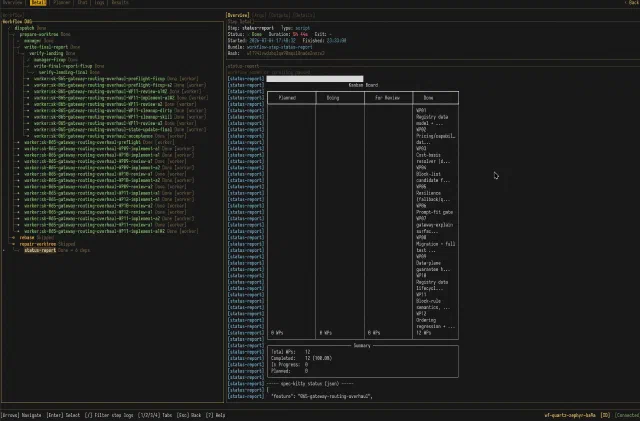Open the Results tab
The width and height of the screenshot is (640, 421).
coord(120,2)
